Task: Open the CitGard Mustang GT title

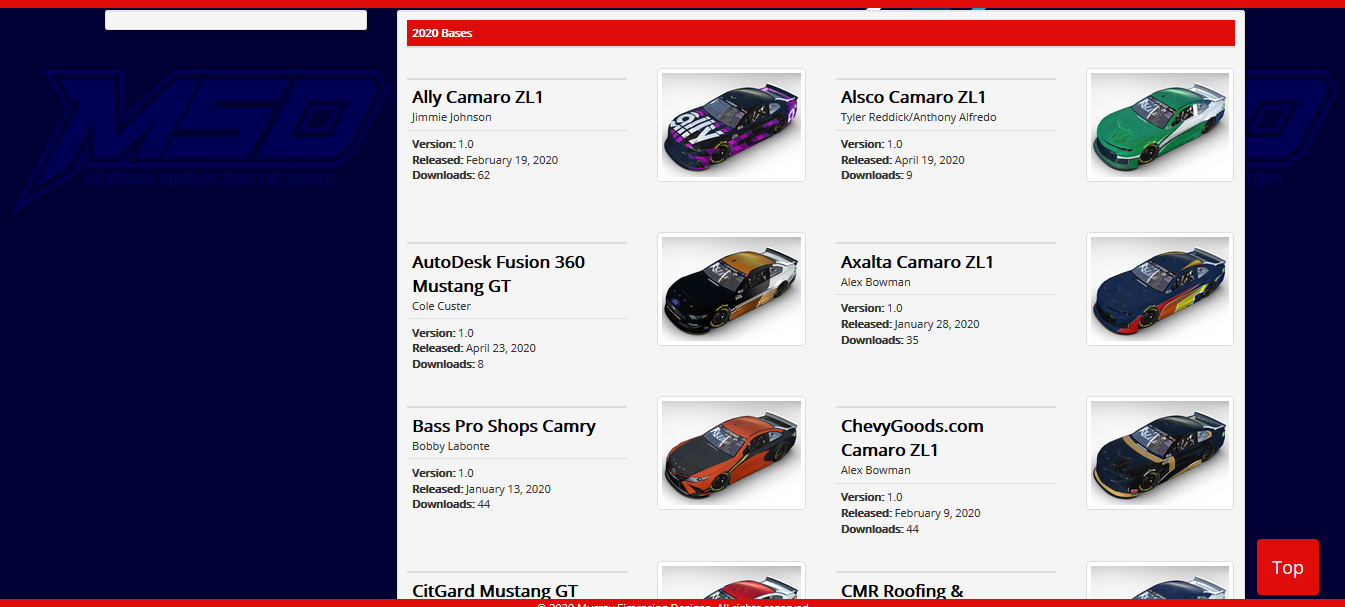Action: [x=495, y=590]
